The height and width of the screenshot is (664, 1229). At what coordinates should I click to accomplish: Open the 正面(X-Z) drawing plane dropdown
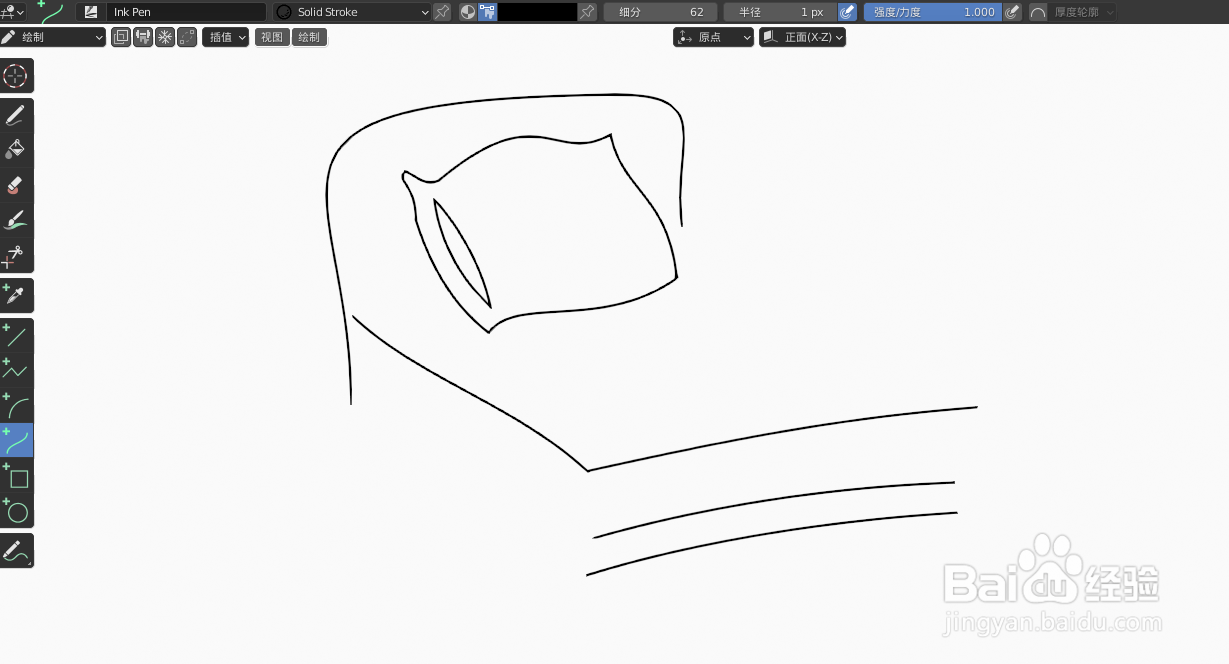(x=803, y=37)
